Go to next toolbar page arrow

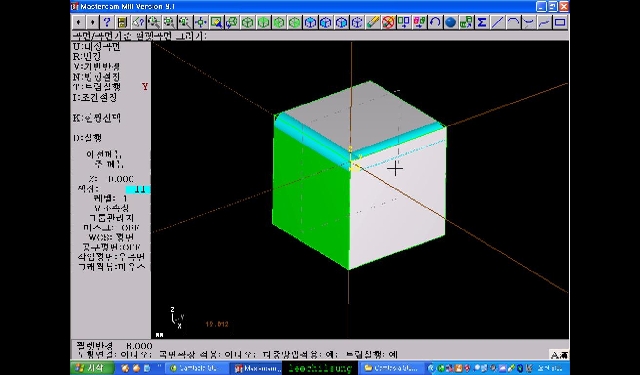(93, 22)
